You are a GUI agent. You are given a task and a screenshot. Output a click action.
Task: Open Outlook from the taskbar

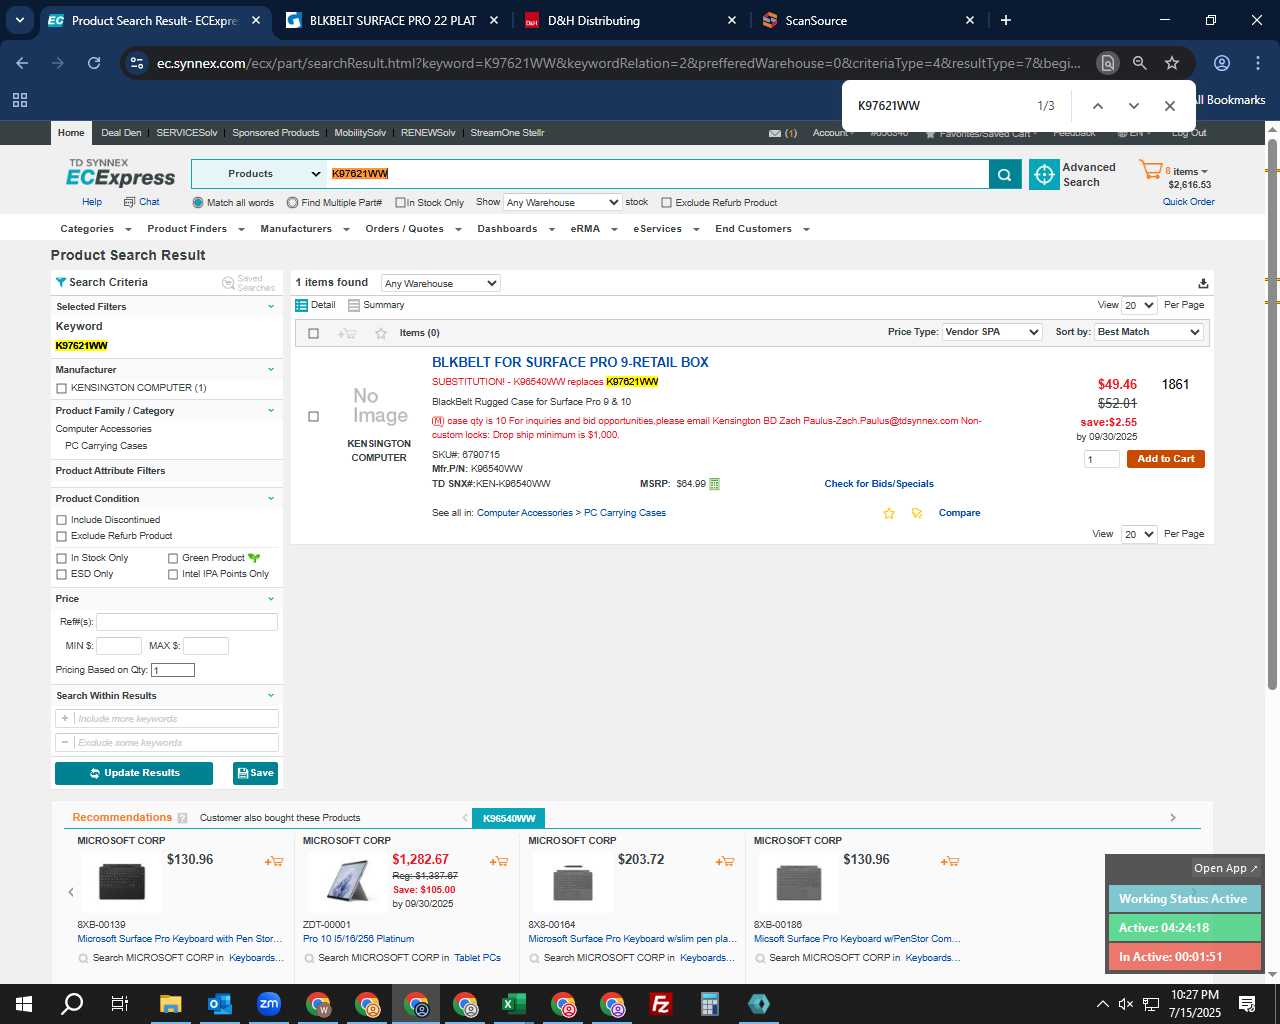(220, 1004)
